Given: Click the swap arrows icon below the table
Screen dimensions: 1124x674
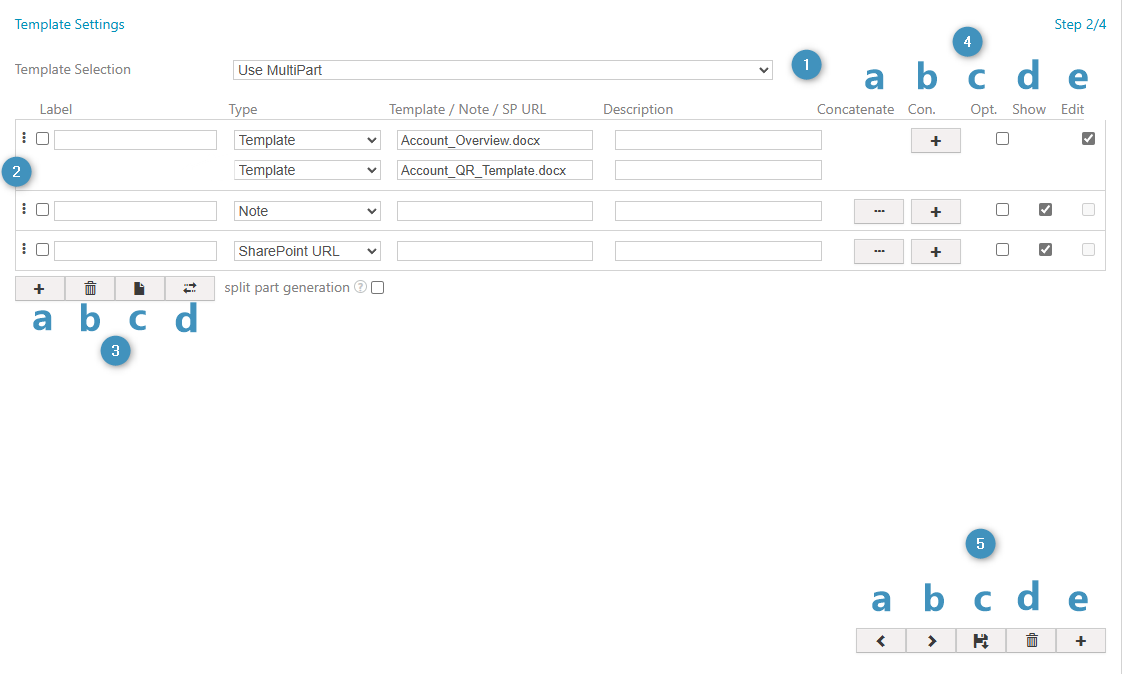Looking at the screenshot, I should tap(190, 288).
